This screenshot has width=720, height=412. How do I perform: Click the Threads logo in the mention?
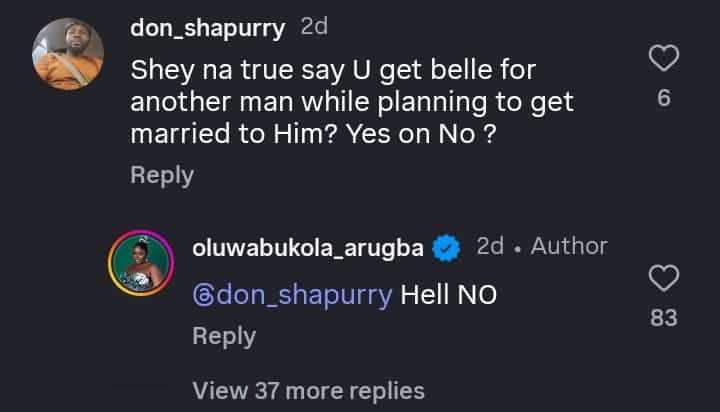203,296
